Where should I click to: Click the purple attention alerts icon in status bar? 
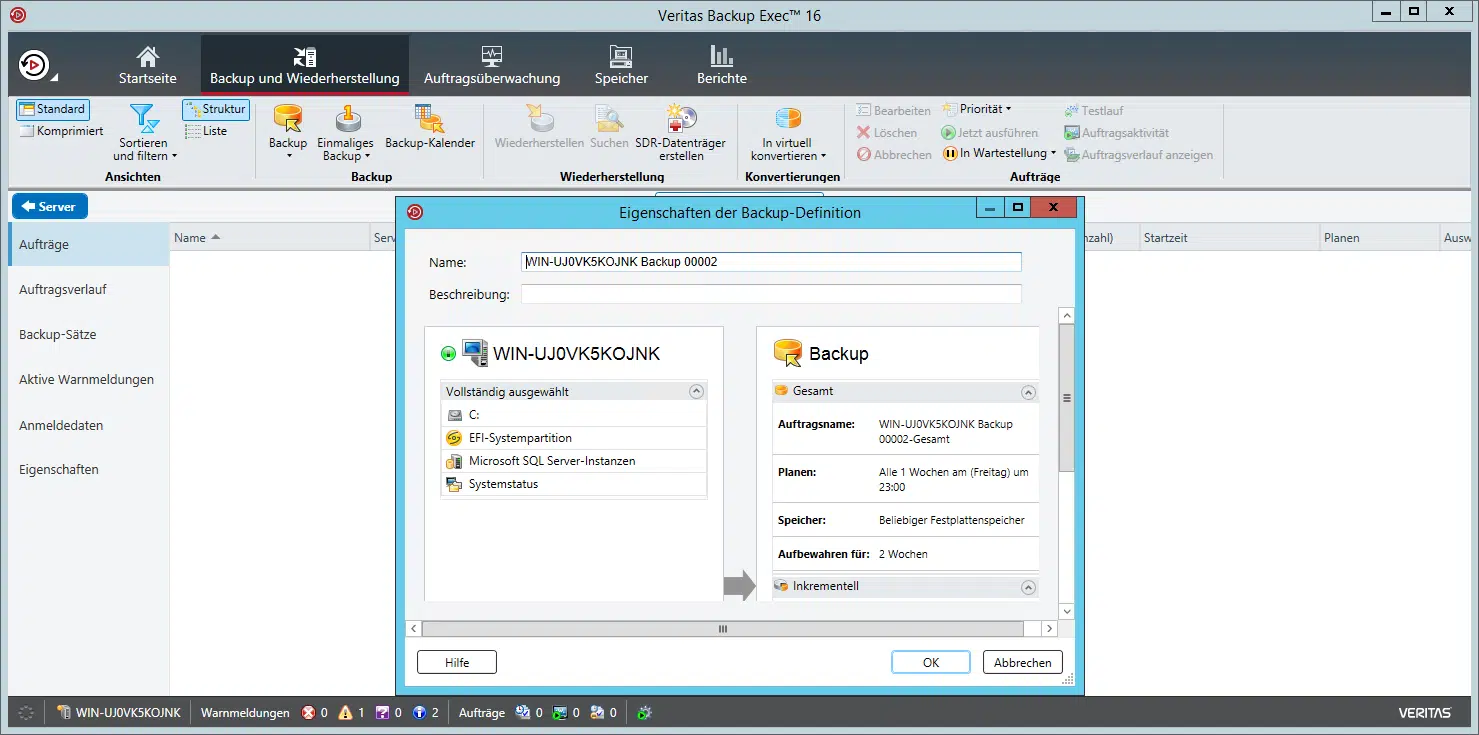click(x=382, y=713)
